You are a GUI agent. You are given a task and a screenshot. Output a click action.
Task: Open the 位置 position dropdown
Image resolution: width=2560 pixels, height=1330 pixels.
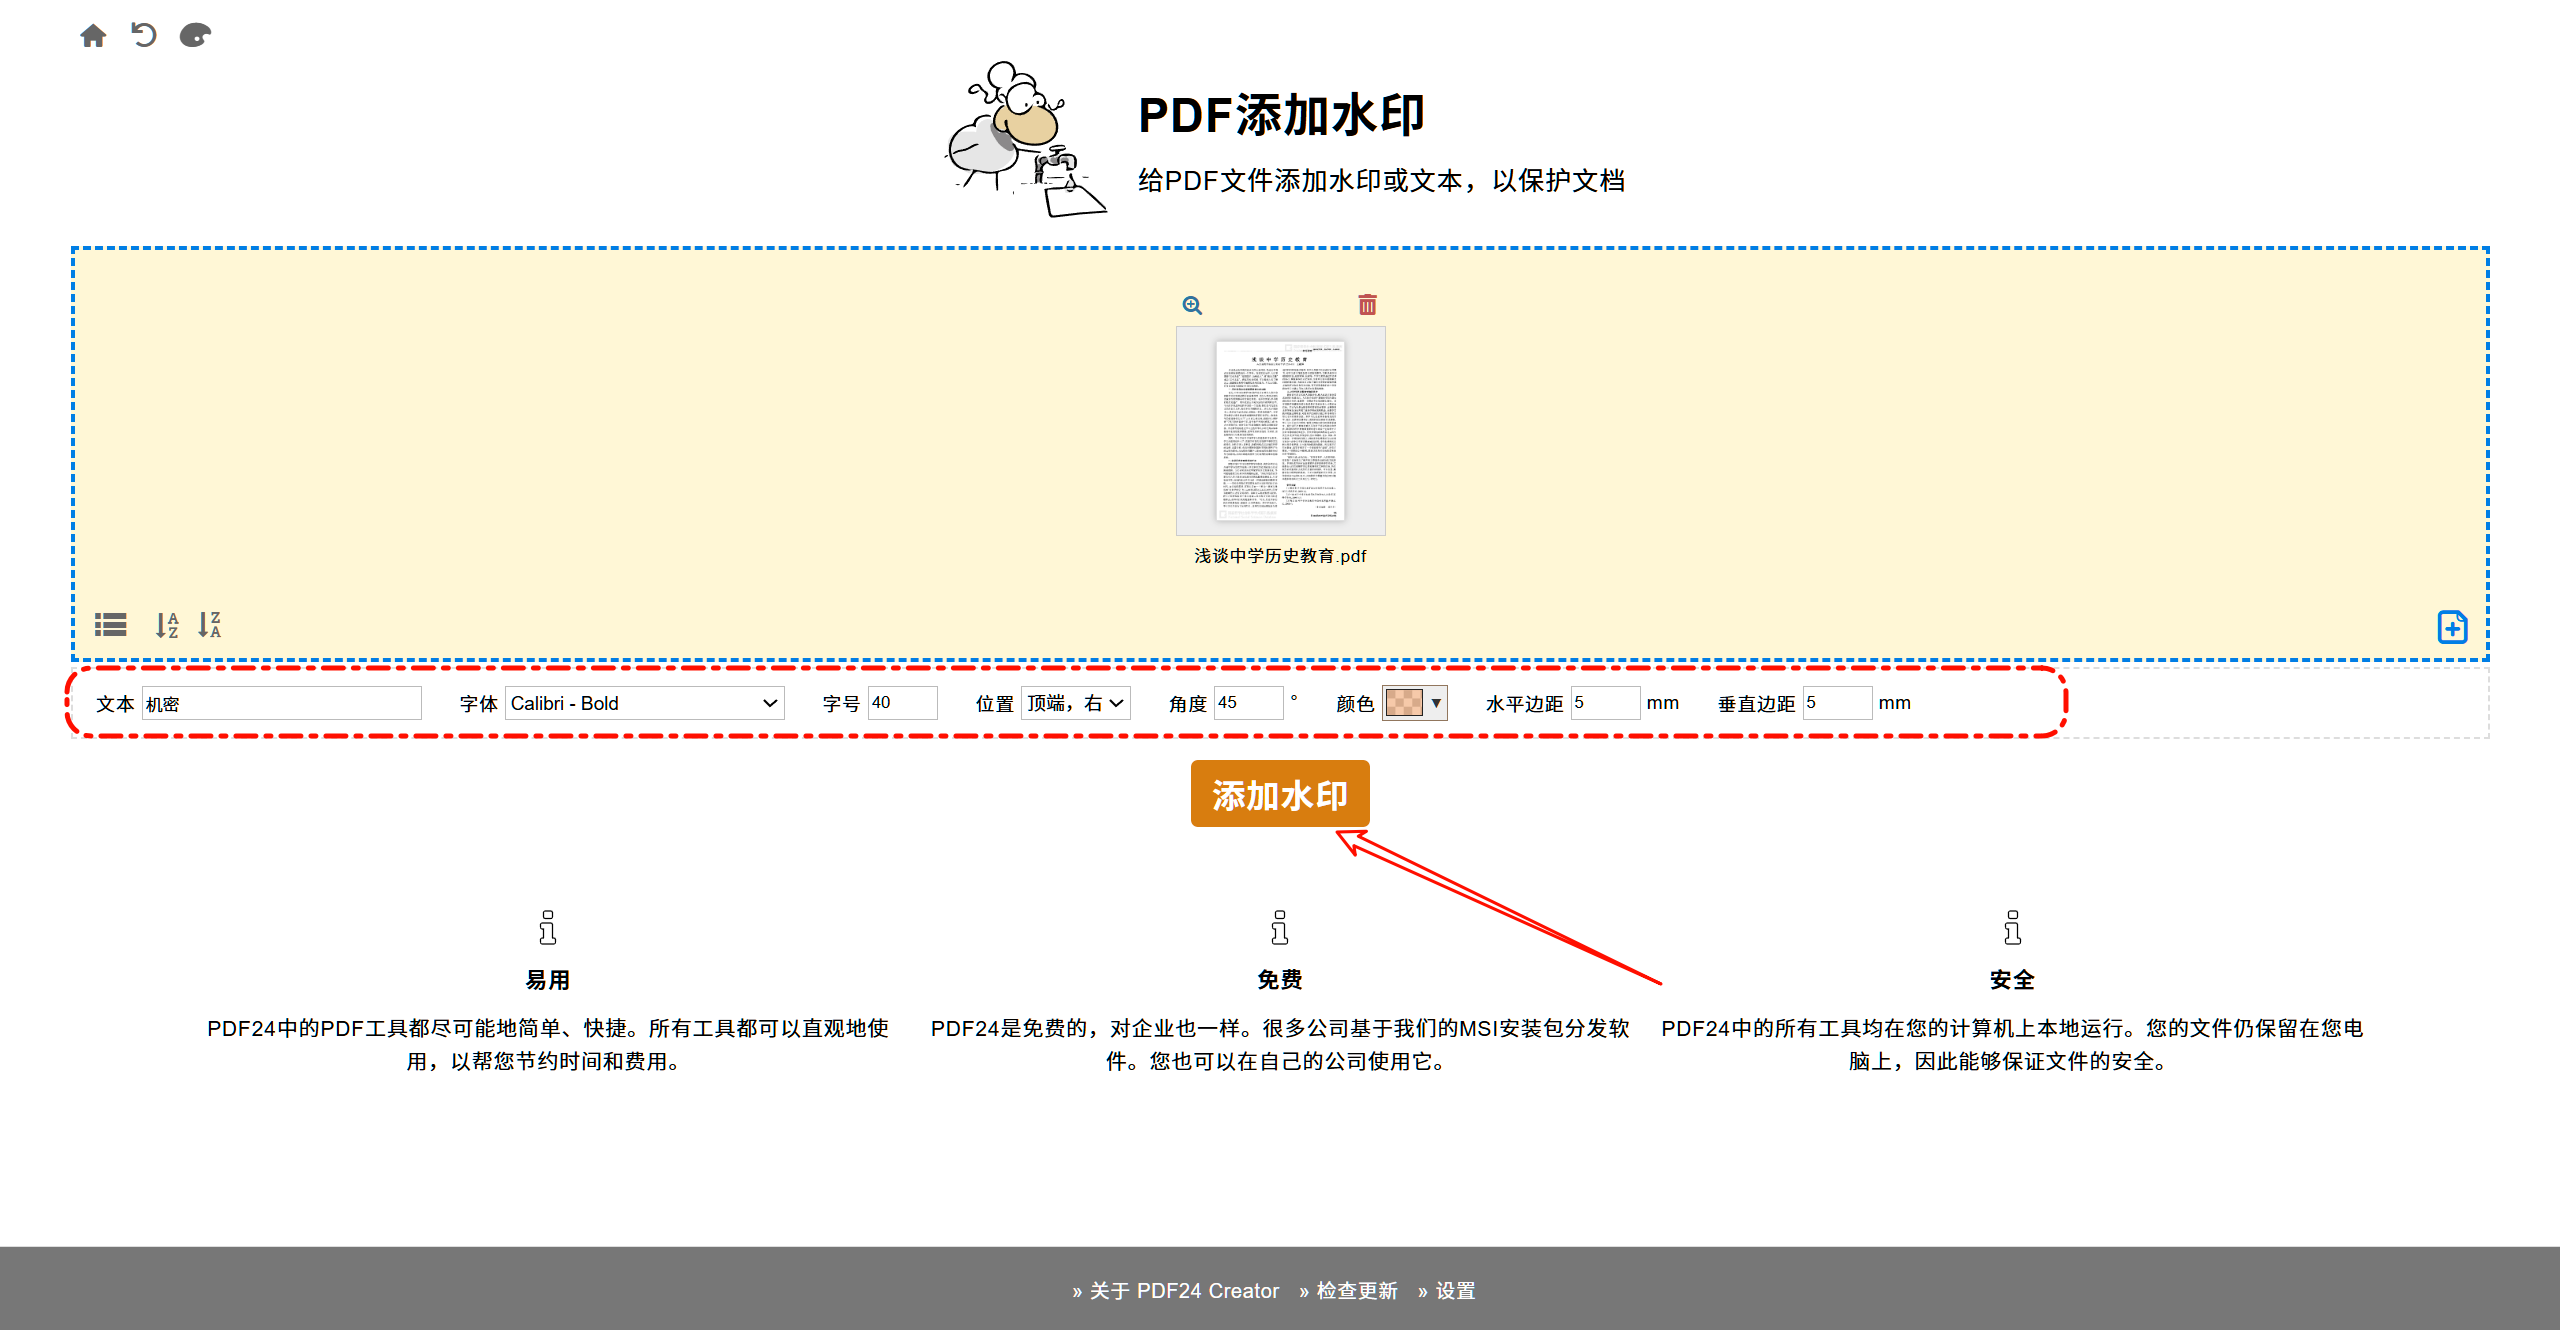1075,703
